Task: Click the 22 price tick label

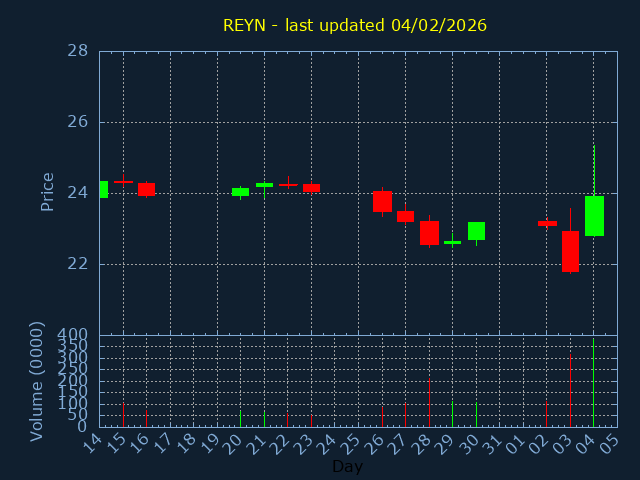Action: pyautogui.click(x=77, y=264)
